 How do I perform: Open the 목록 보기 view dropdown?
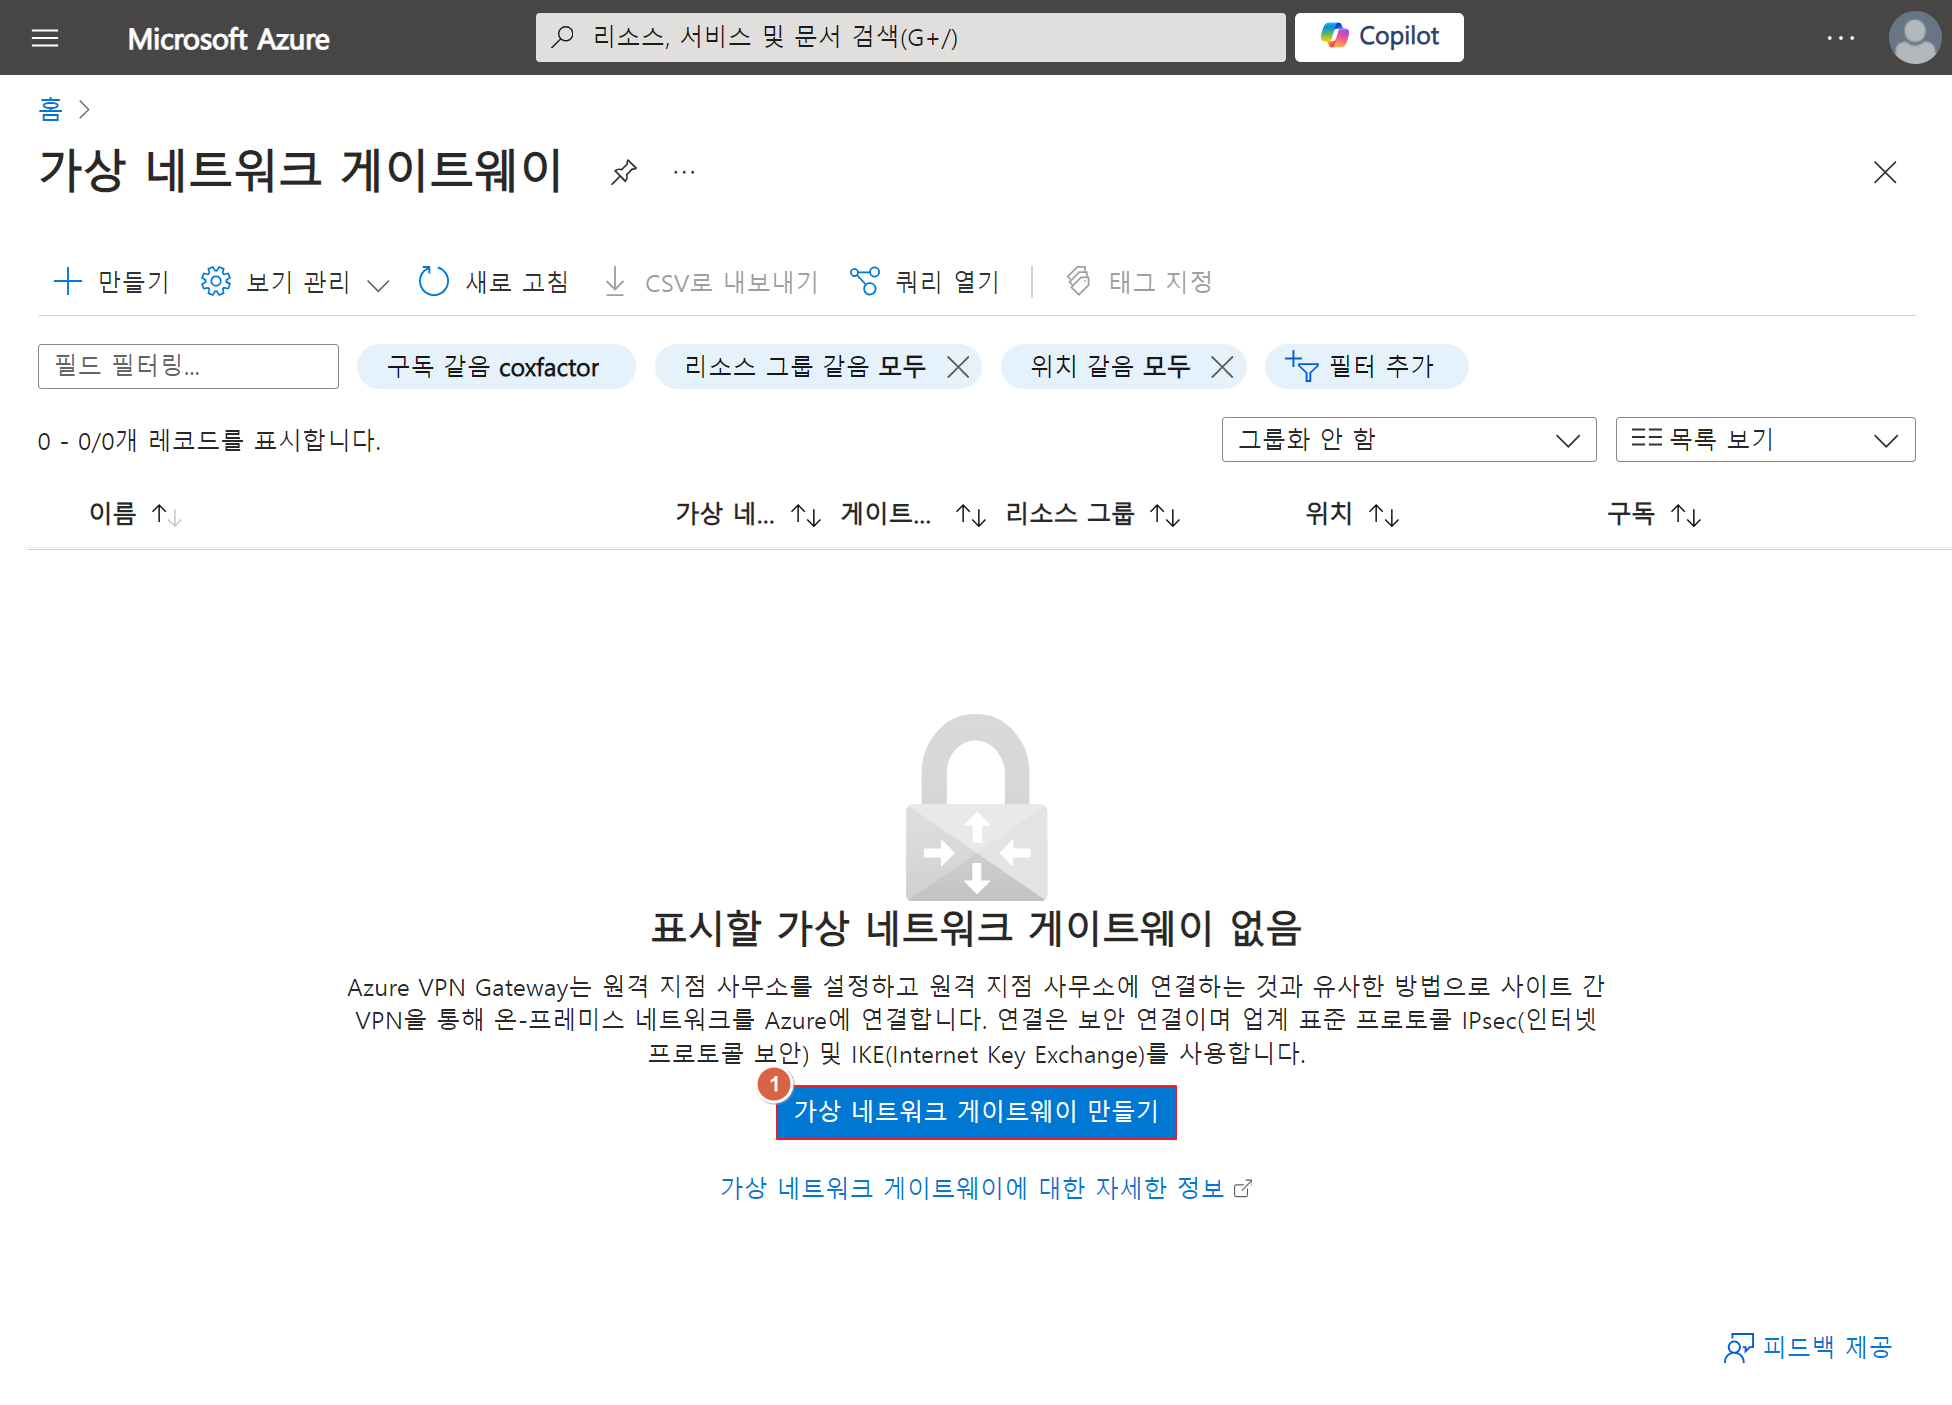tap(1764, 440)
